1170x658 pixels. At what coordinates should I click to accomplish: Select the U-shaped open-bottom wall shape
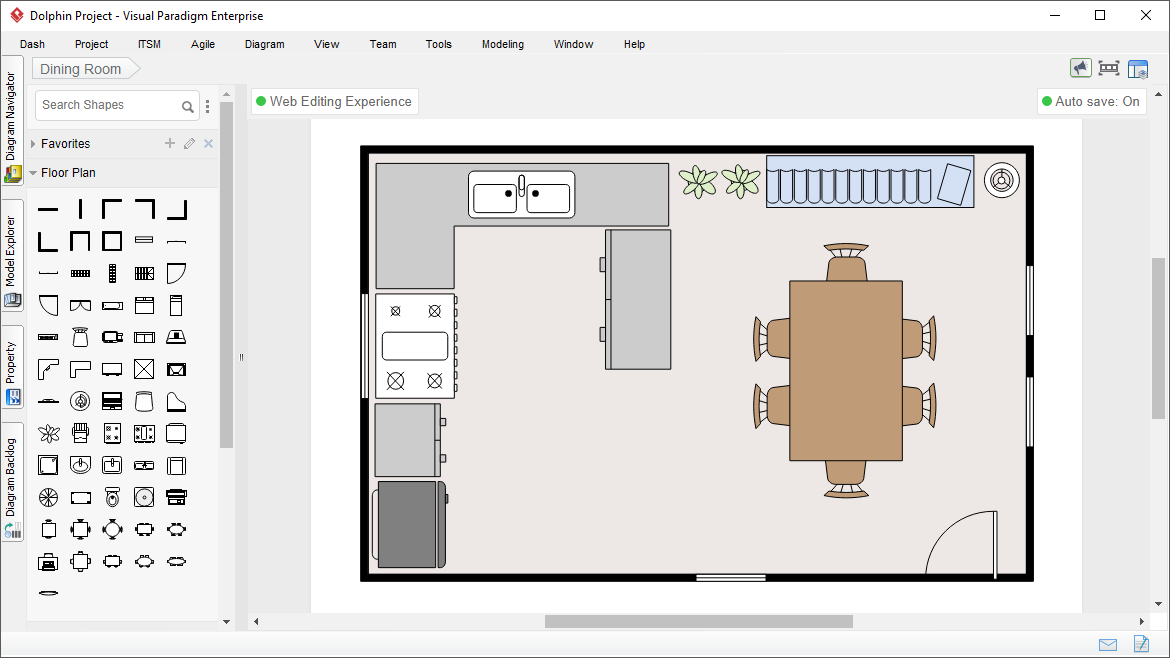80,241
